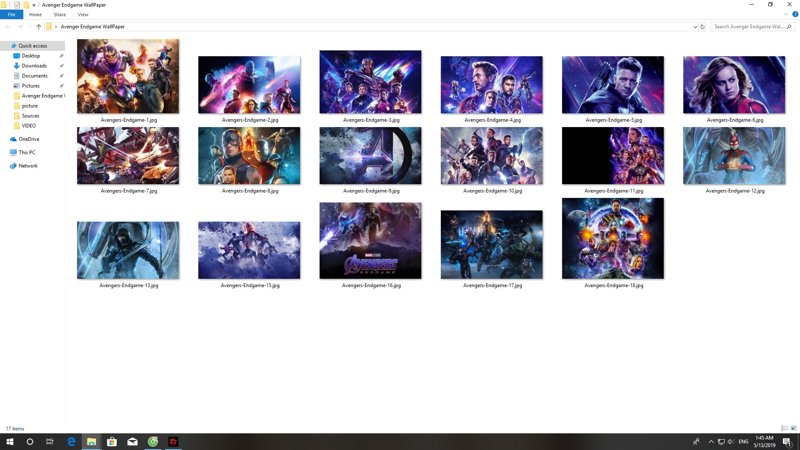Click the Forward navigation arrow

click(20, 27)
